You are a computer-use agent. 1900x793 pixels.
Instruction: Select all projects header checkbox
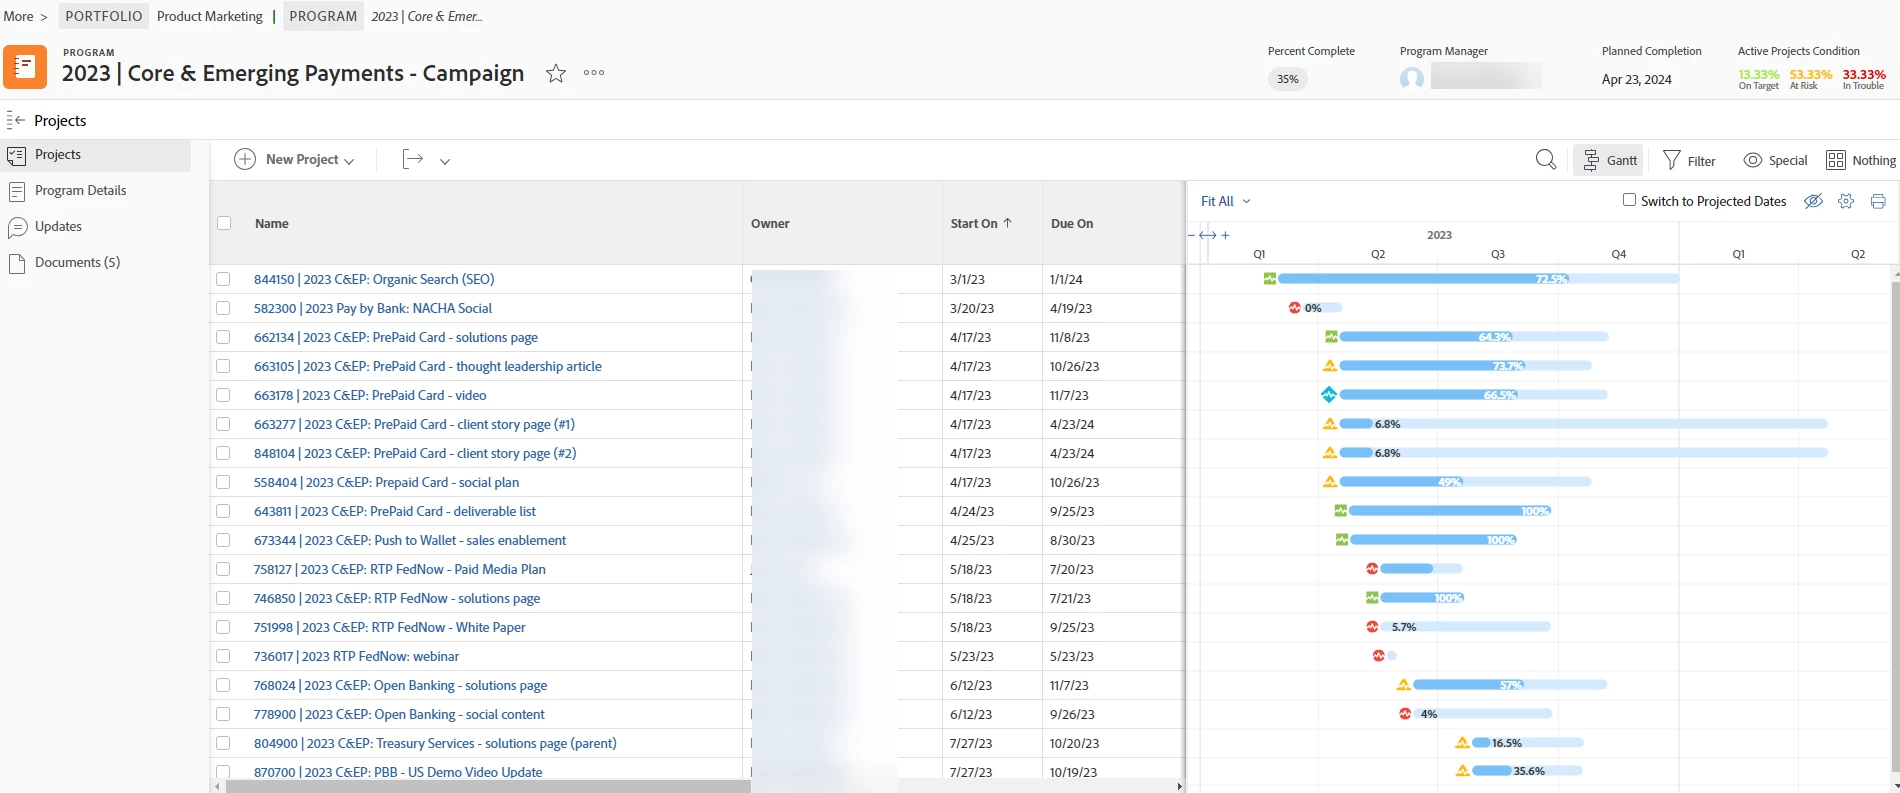point(224,223)
